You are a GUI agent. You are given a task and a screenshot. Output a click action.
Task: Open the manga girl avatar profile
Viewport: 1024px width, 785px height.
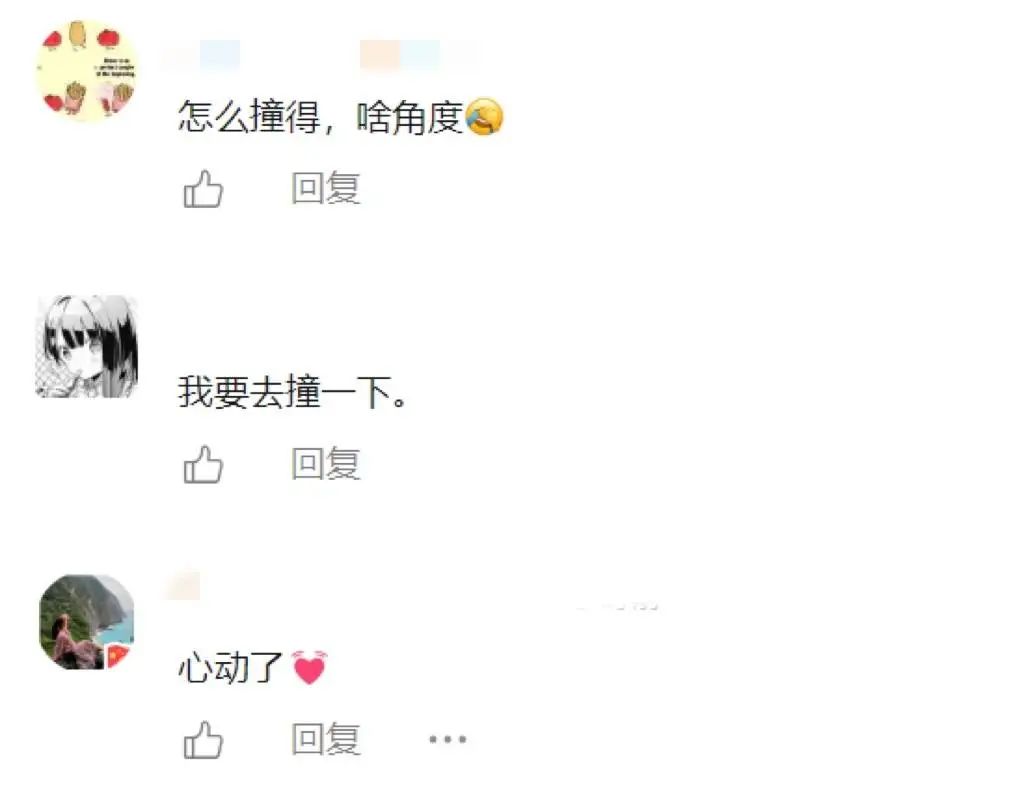[87, 346]
